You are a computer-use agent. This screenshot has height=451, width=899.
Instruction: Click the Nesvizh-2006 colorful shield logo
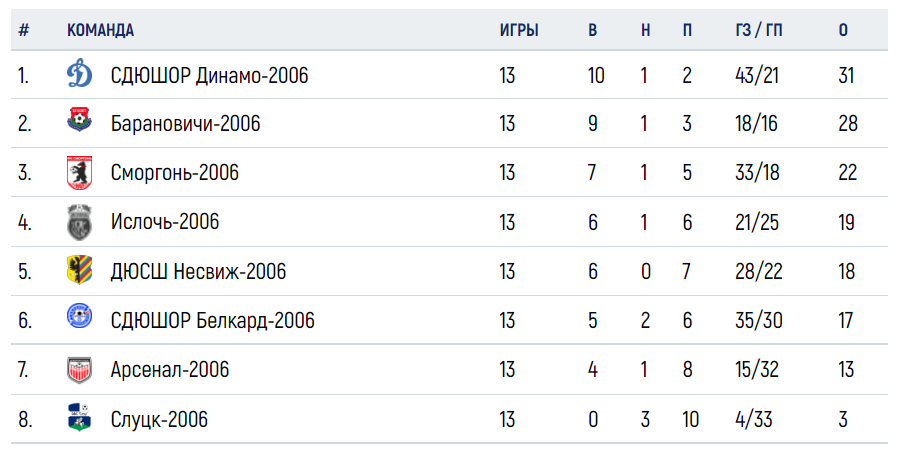pos(80,270)
